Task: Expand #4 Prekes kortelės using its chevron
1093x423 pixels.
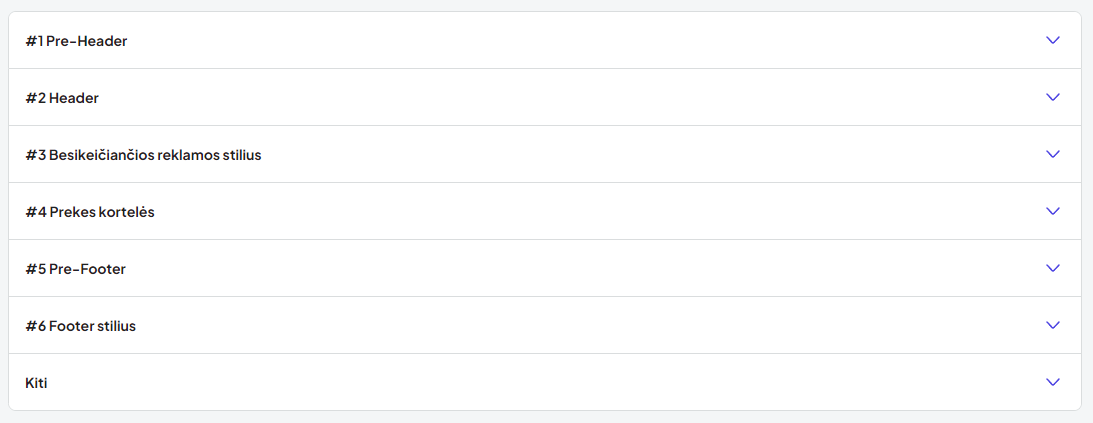Action: (1053, 212)
